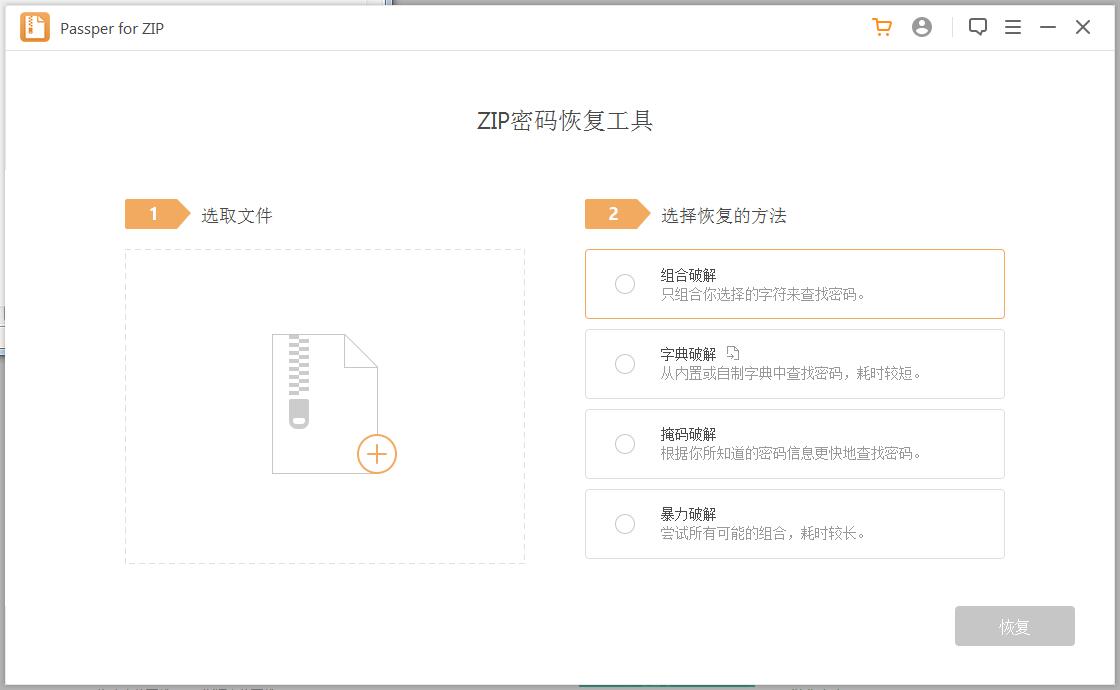
Task: Click the 尝试所有可能的组合 description text
Action: pyautogui.click(x=763, y=534)
